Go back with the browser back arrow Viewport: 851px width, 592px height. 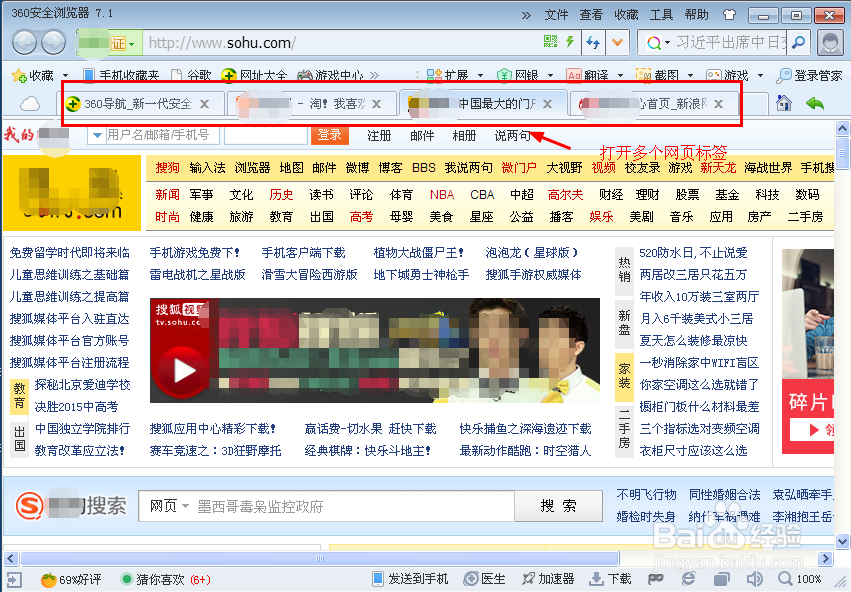[x=24, y=42]
